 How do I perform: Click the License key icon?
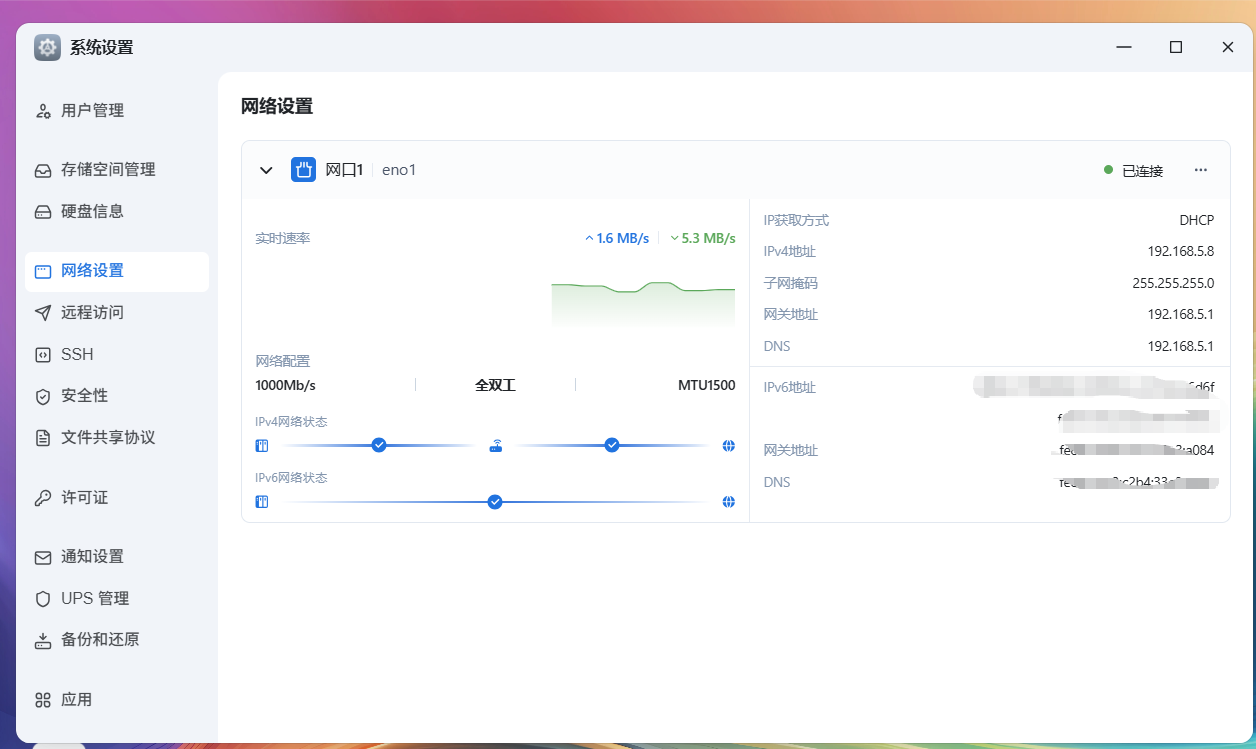[43, 498]
